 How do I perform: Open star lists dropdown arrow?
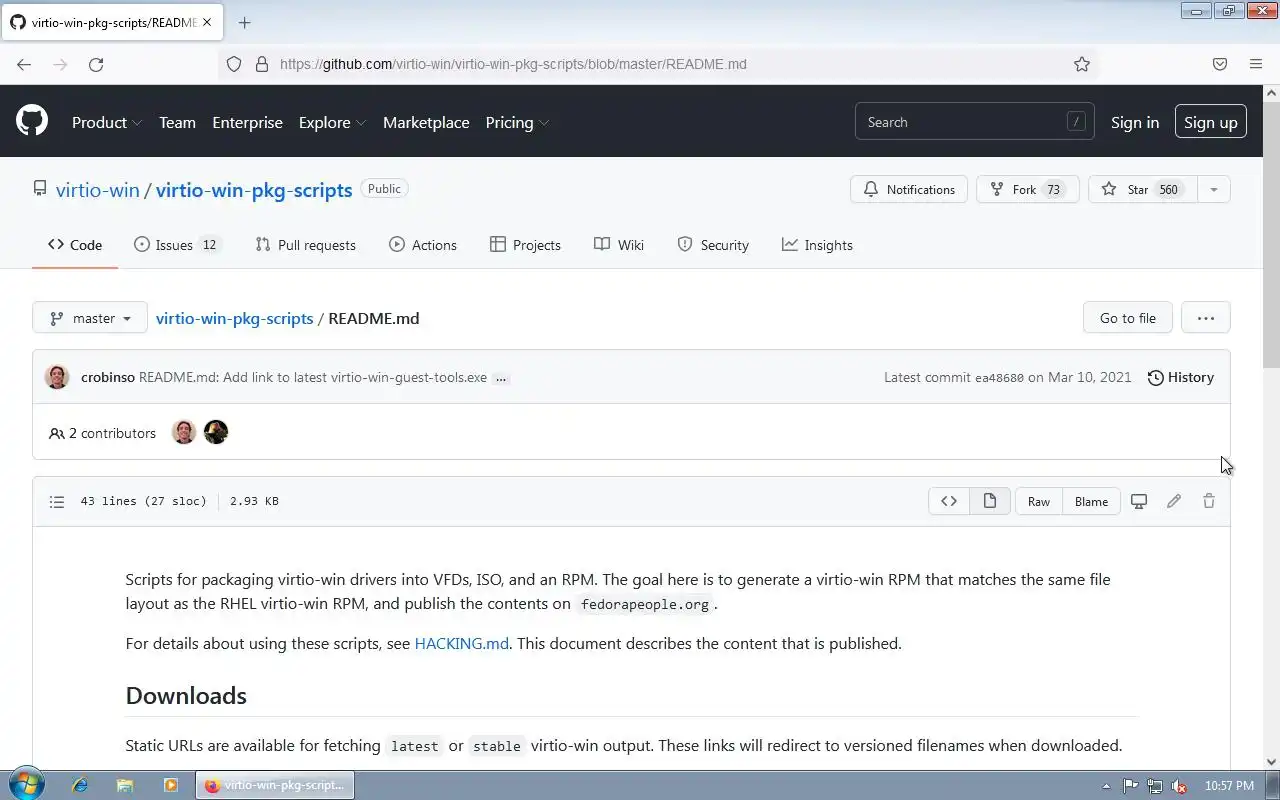click(1213, 189)
